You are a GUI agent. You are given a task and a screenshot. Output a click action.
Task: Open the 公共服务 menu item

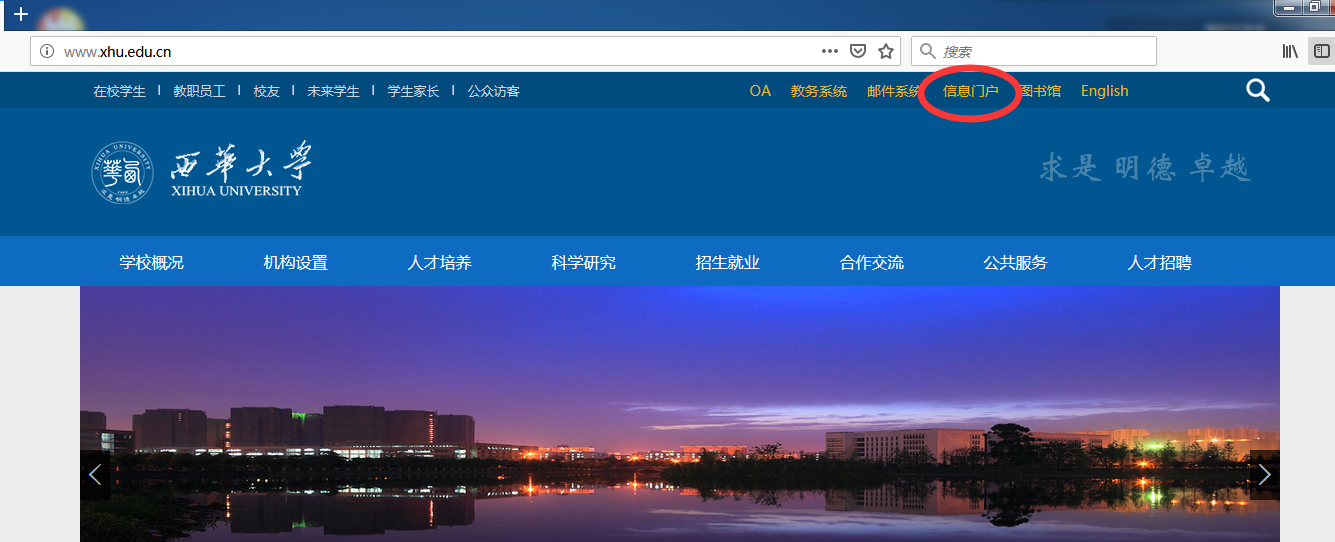click(x=1016, y=263)
